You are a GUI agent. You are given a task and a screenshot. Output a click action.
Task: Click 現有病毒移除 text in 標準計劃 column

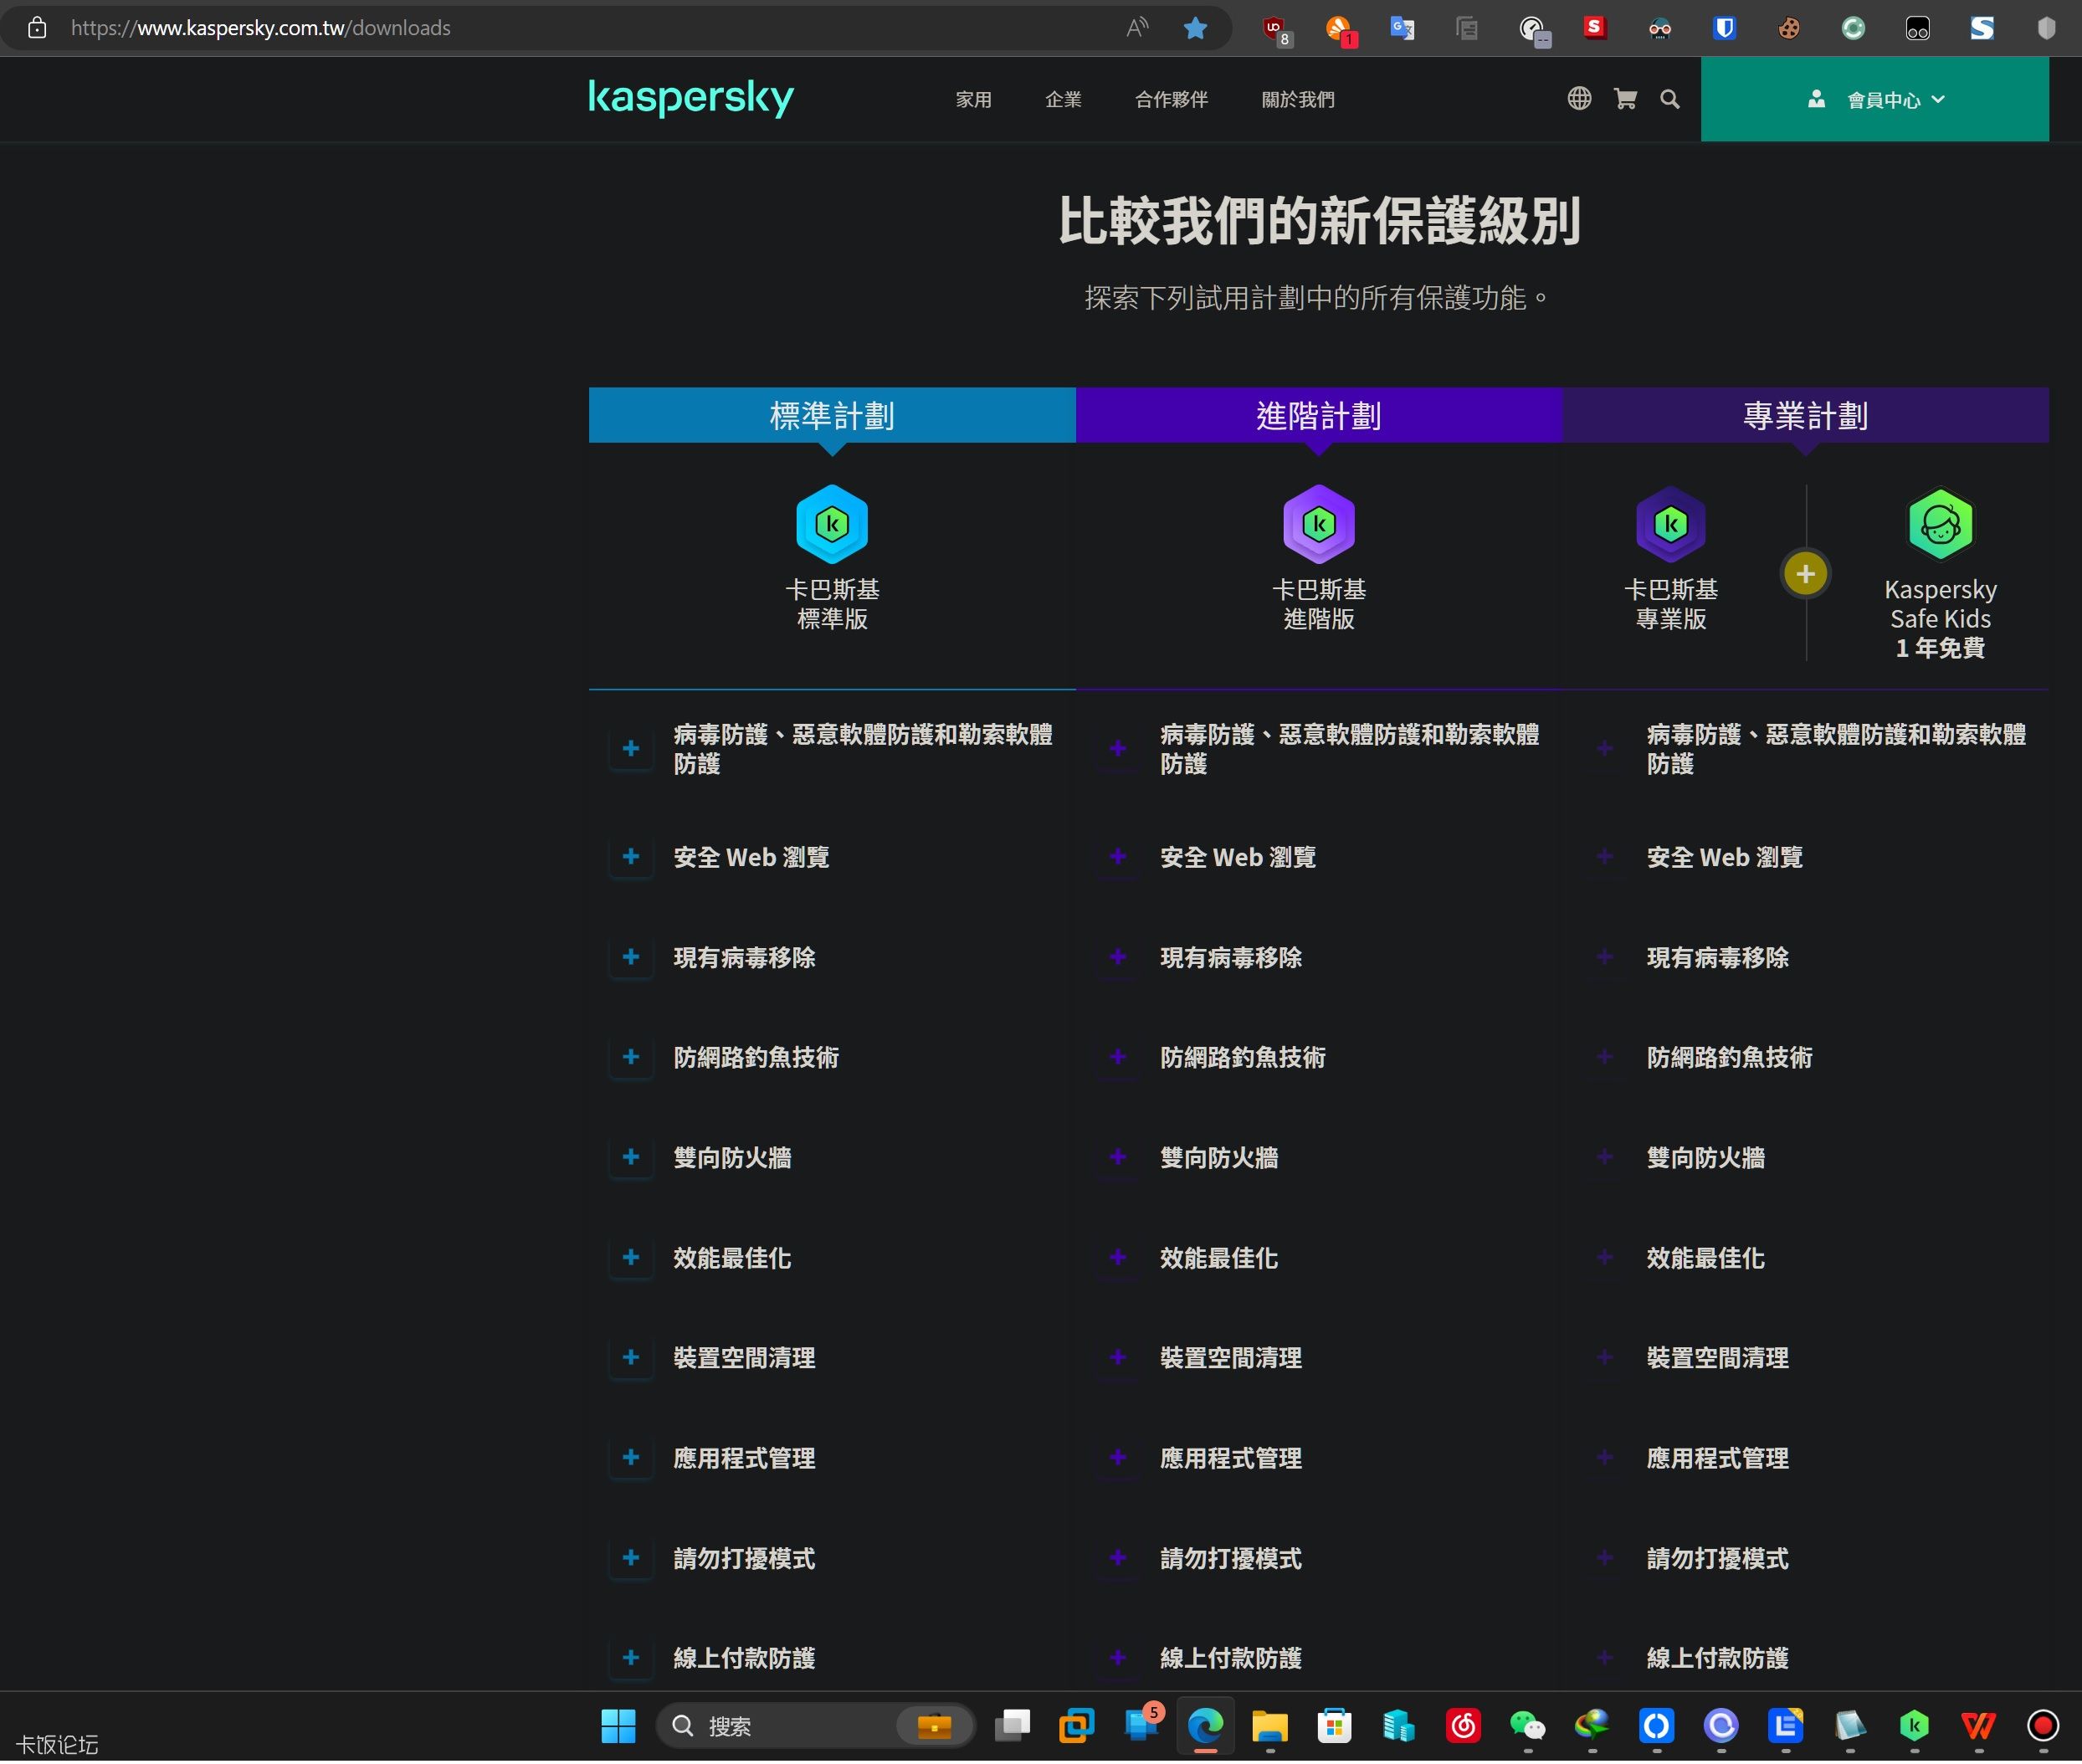744,958
